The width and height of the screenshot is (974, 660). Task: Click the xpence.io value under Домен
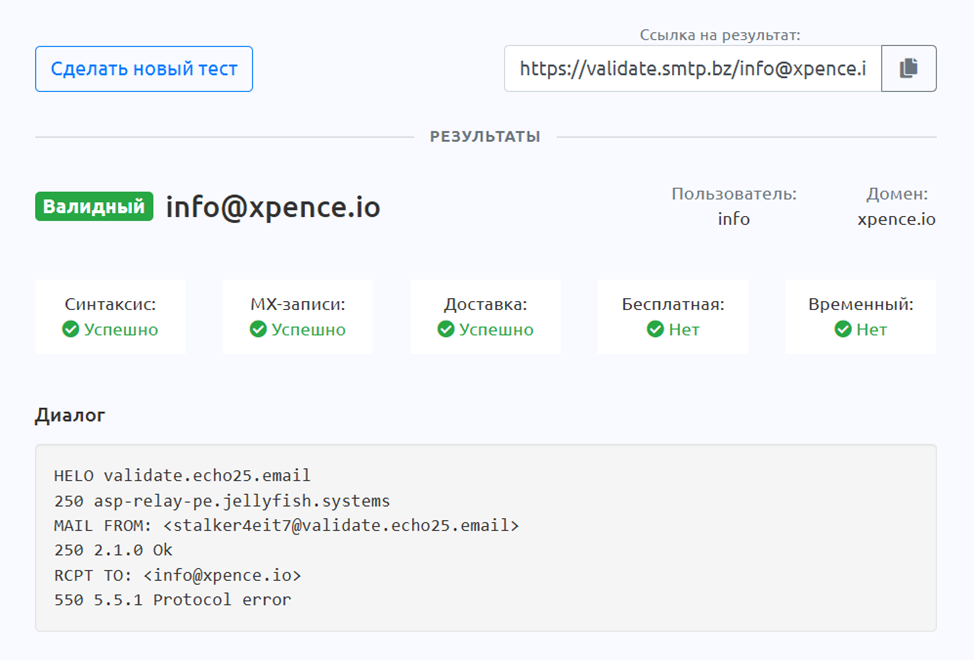click(896, 219)
